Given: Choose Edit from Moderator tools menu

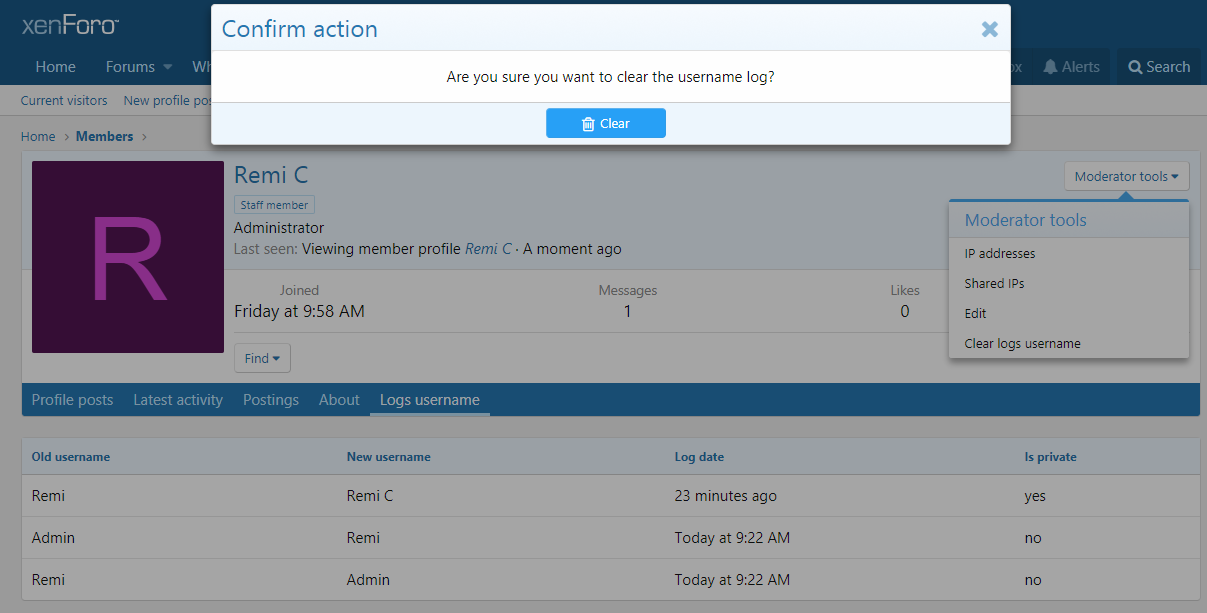Looking at the screenshot, I should tap(975, 314).
